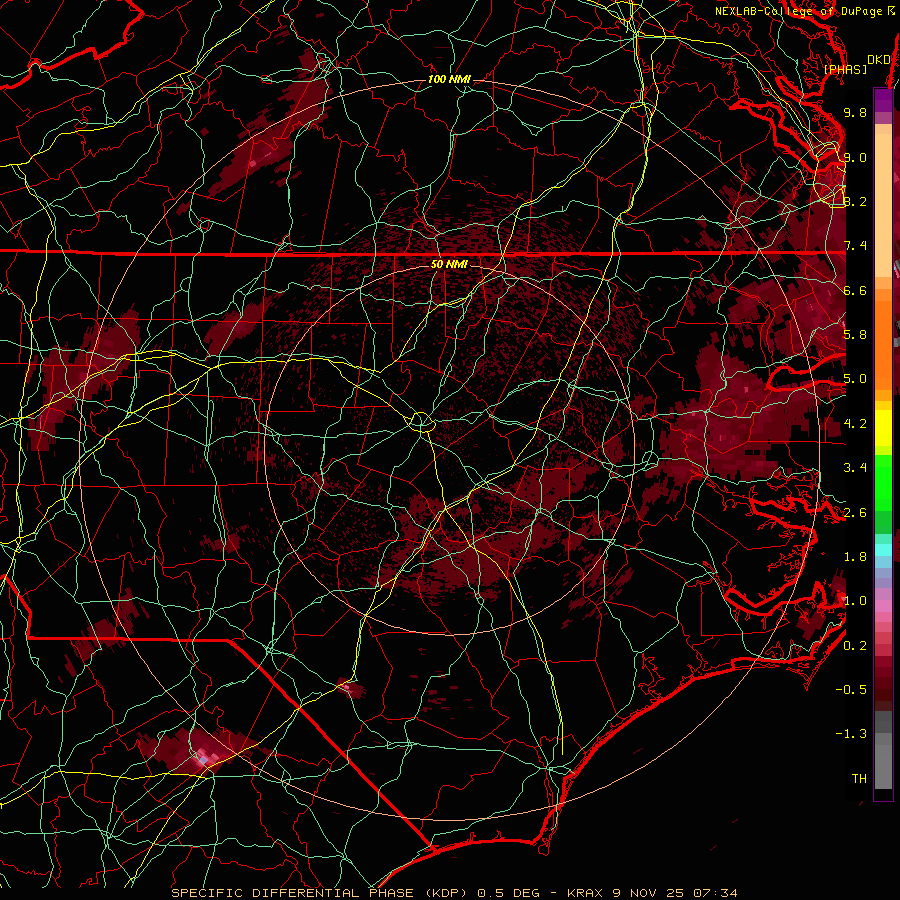Click the 0.2 legend scale value

pyautogui.click(x=855, y=646)
